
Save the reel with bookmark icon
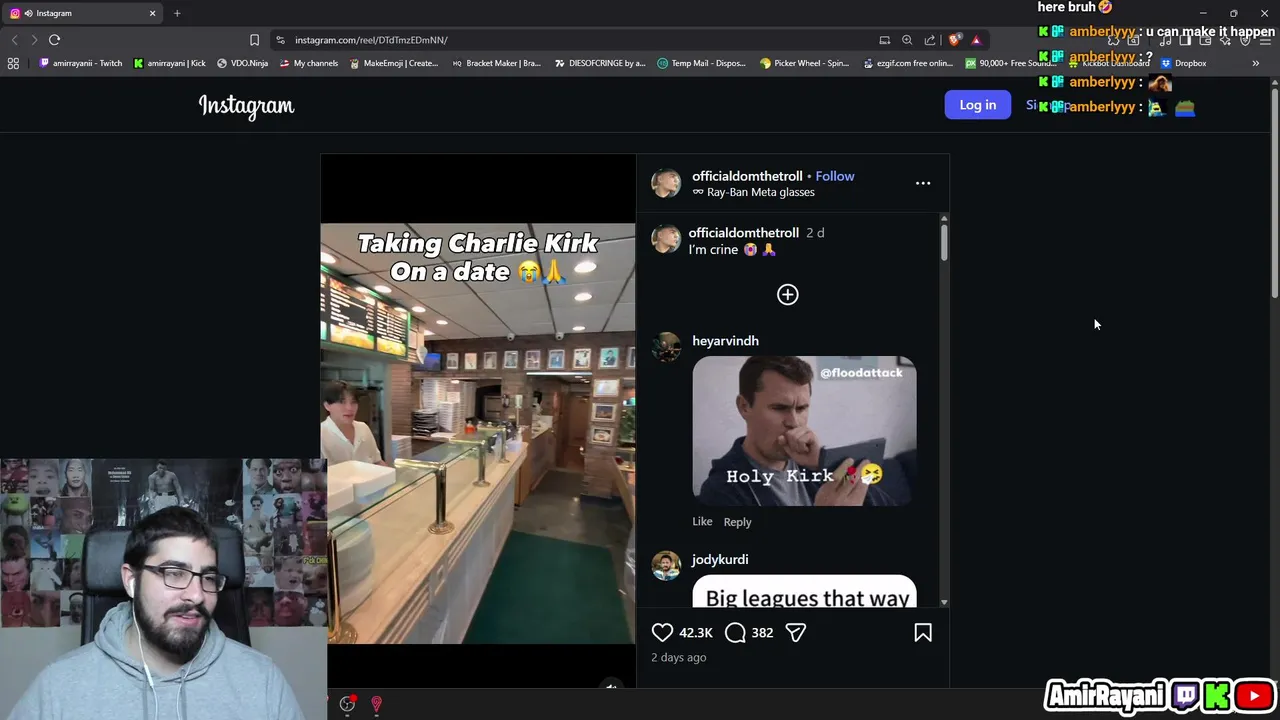923,632
